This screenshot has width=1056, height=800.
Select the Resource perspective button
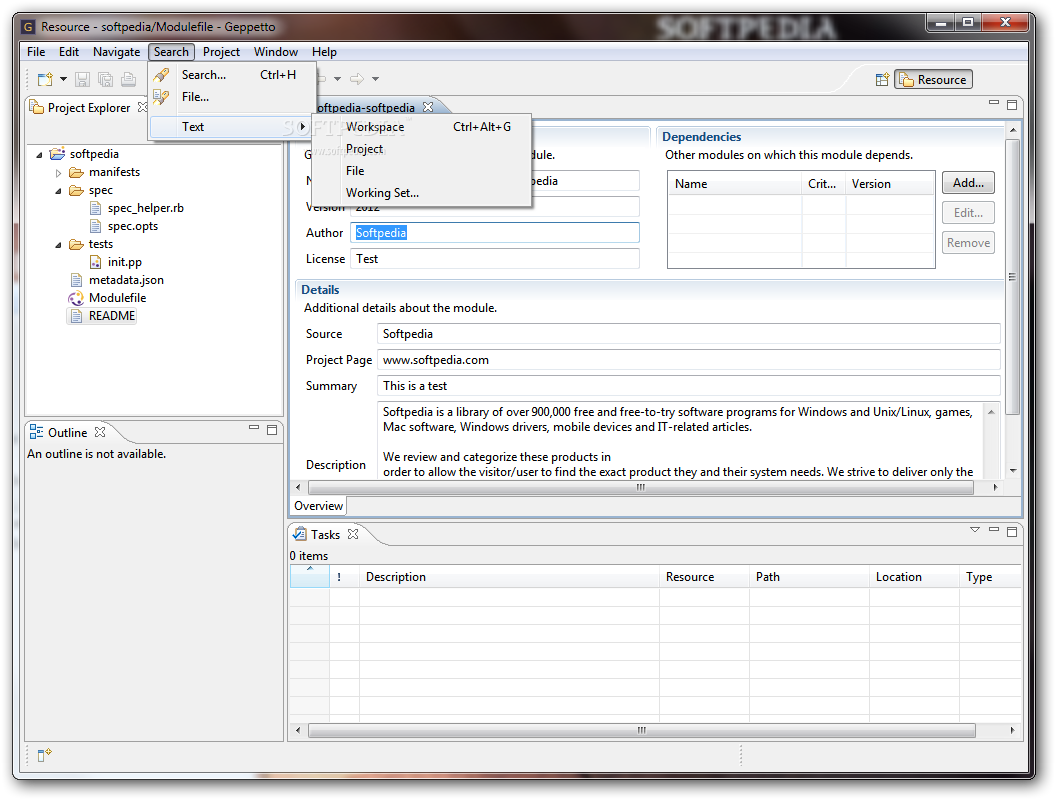coord(933,79)
